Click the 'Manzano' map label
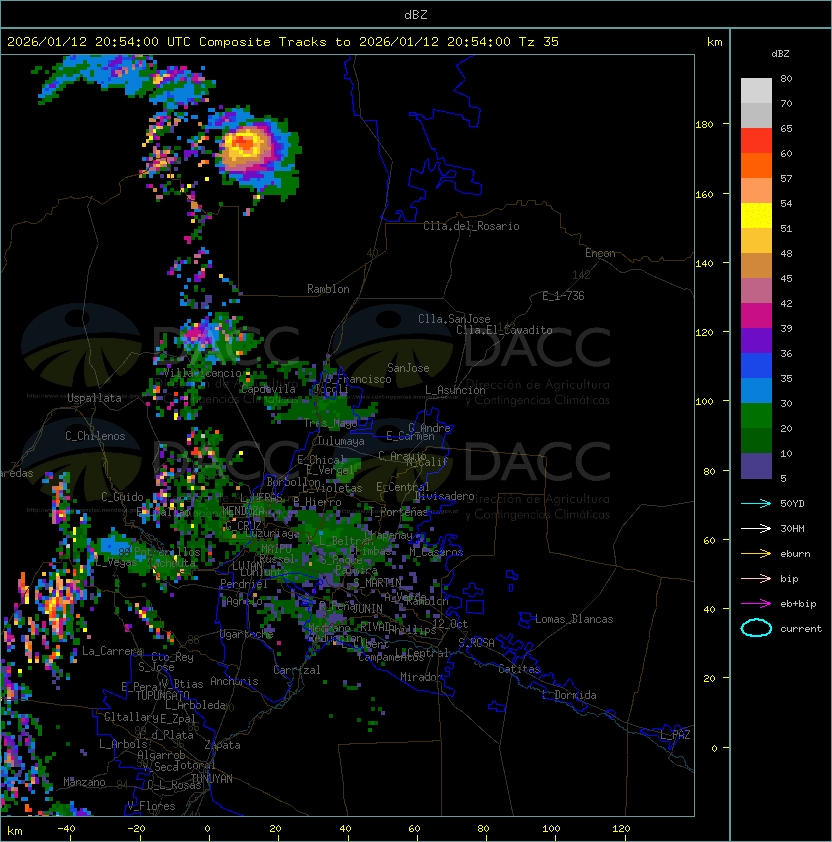This screenshot has height=842, width=832. (x=84, y=782)
